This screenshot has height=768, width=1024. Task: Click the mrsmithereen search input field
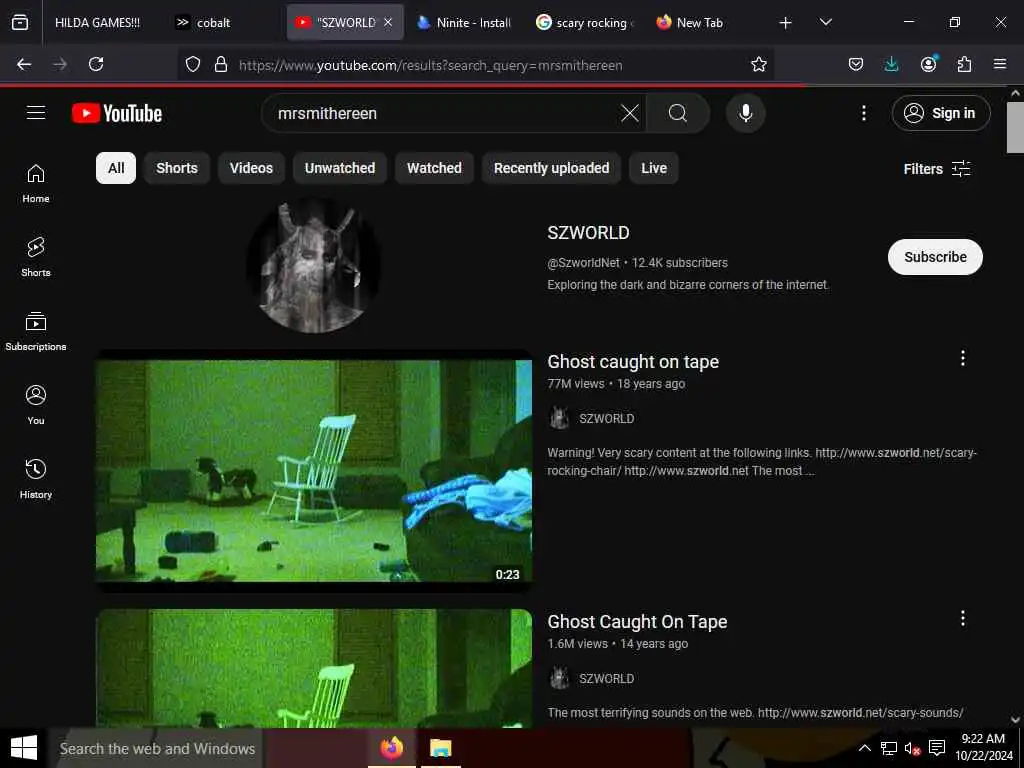[444, 113]
